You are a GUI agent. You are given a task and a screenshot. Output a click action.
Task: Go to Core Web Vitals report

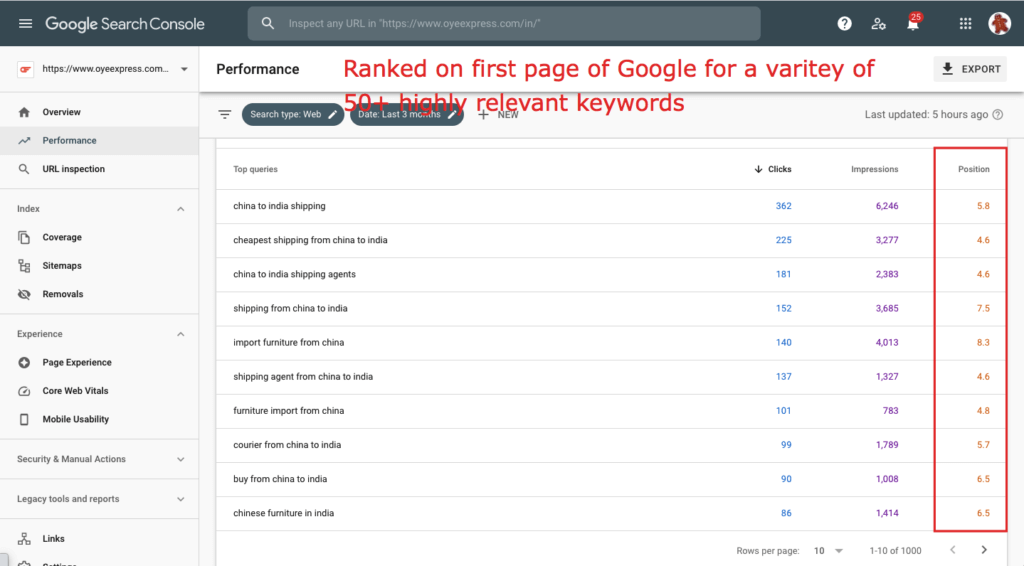pyautogui.click(x=75, y=391)
